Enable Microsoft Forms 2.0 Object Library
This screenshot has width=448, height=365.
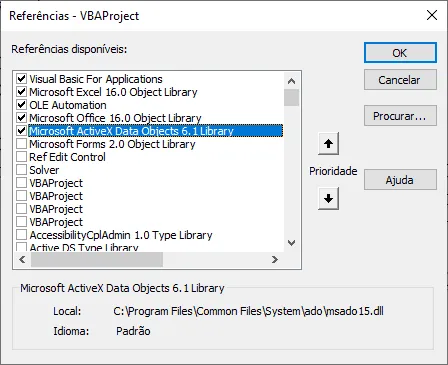[21, 144]
